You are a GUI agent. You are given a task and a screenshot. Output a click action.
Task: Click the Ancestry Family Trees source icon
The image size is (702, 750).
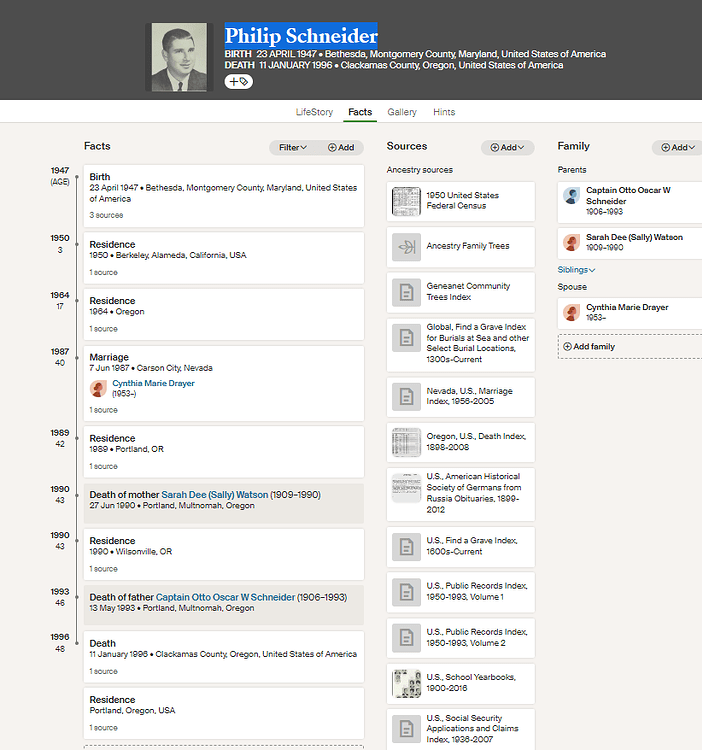pos(406,246)
